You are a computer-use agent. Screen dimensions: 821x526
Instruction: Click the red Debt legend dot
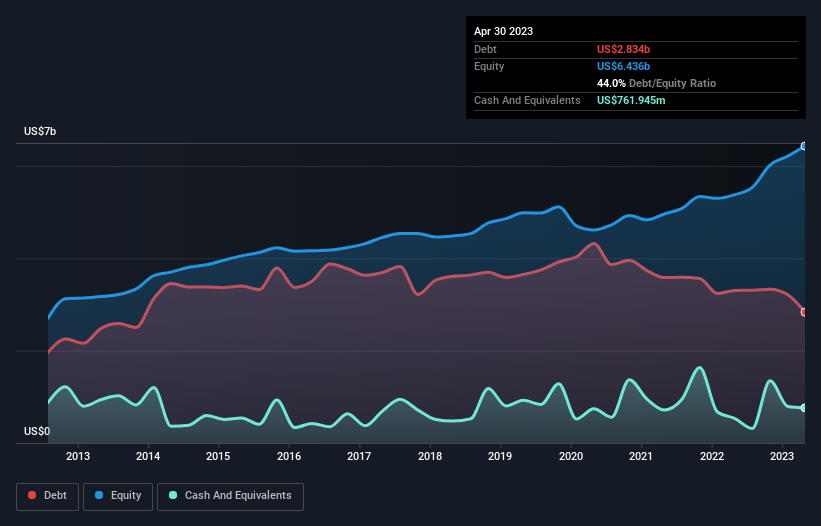point(32,495)
